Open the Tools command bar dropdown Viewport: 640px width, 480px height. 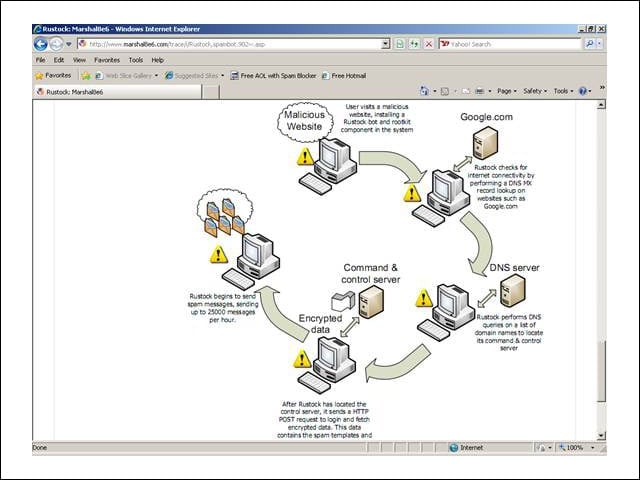(563, 91)
